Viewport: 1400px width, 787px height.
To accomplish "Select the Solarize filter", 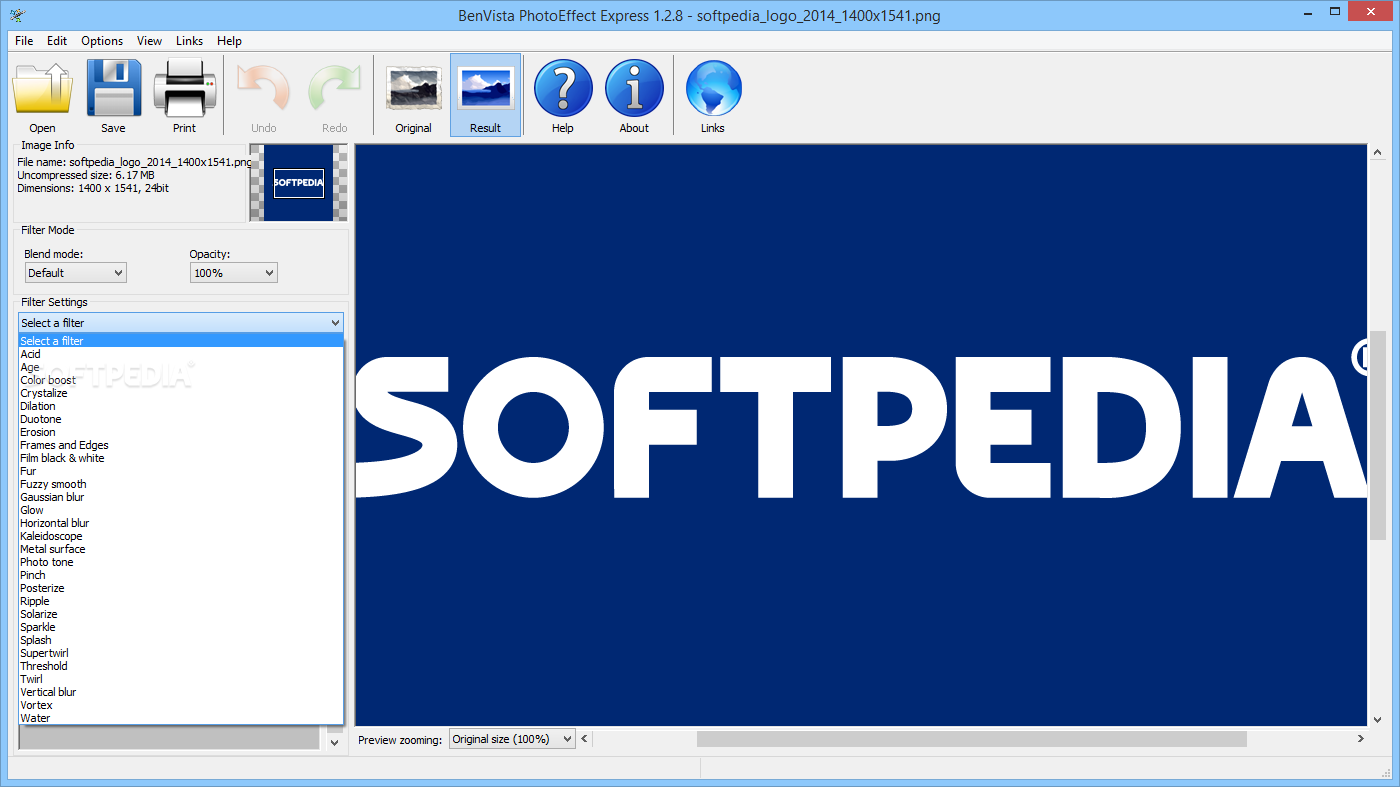I will 181,614.
